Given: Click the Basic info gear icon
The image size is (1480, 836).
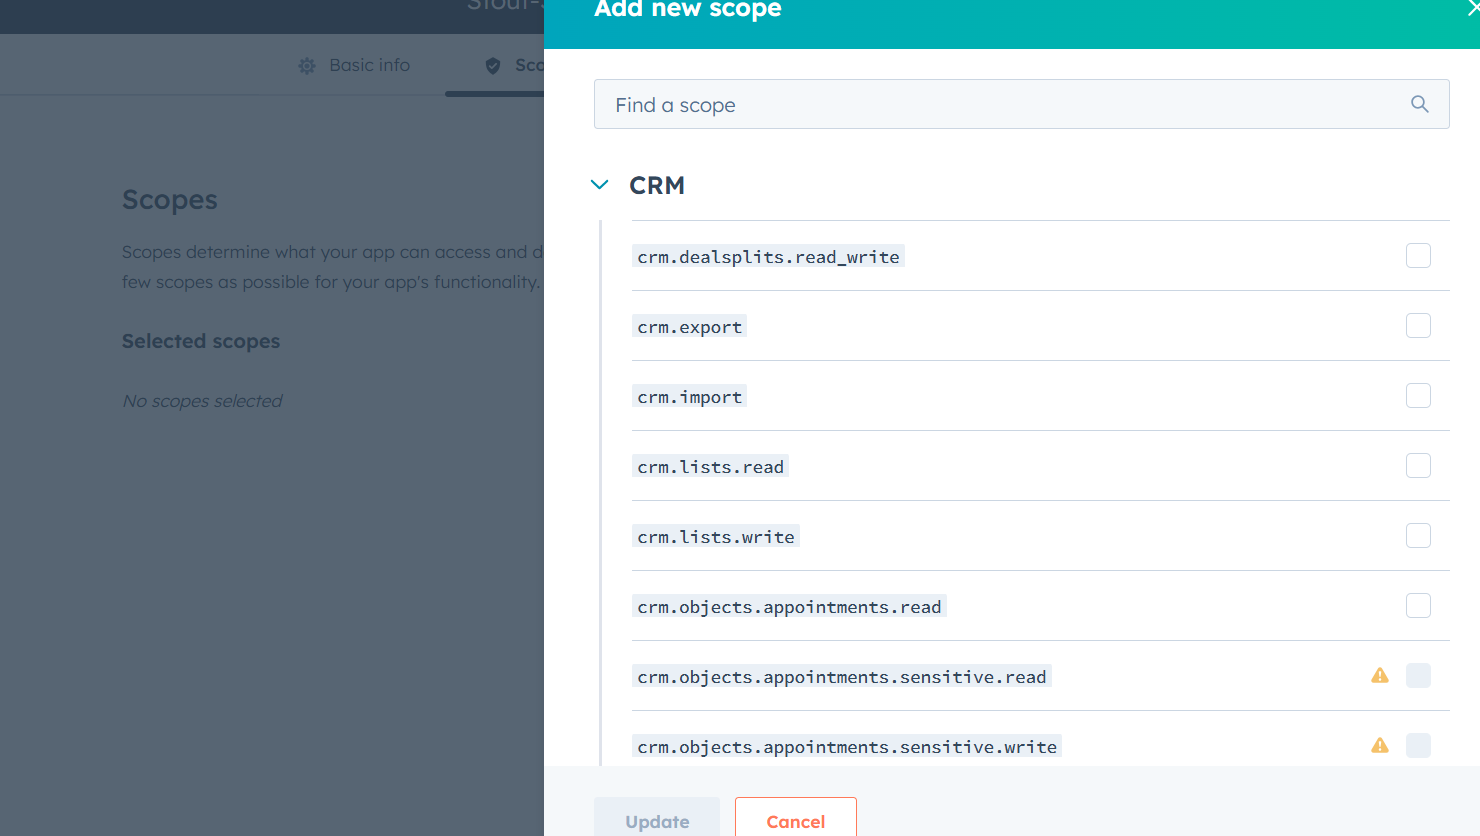Looking at the screenshot, I should click(307, 66).
